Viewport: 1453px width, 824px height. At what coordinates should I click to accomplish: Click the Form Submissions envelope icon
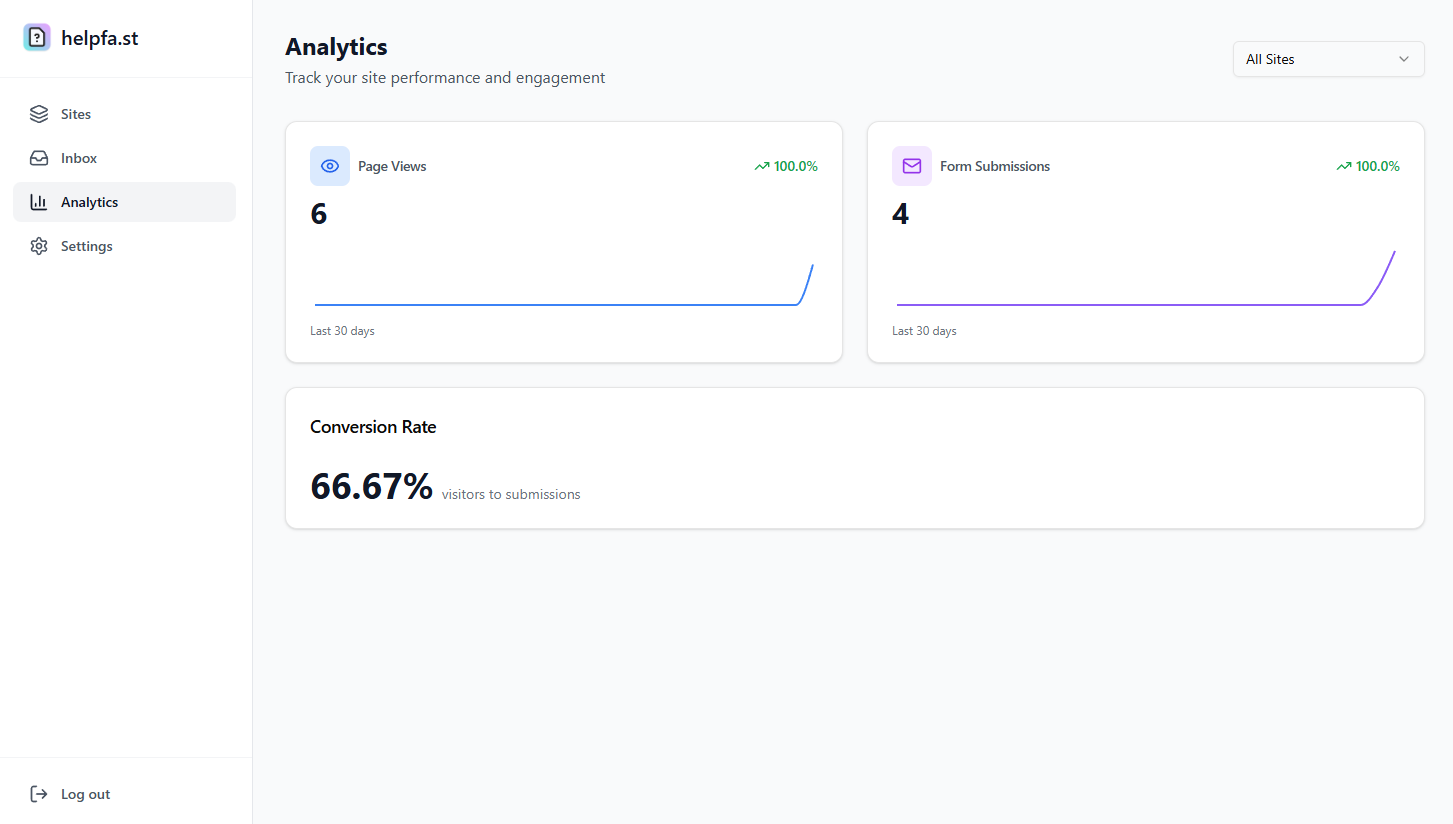point(912,166)
